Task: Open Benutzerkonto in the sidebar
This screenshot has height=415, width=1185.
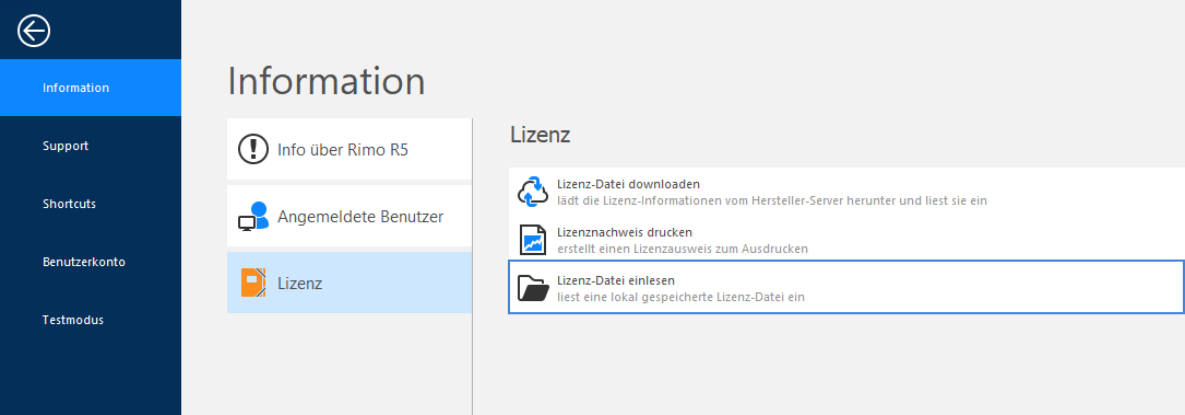Action: point(91,262)
